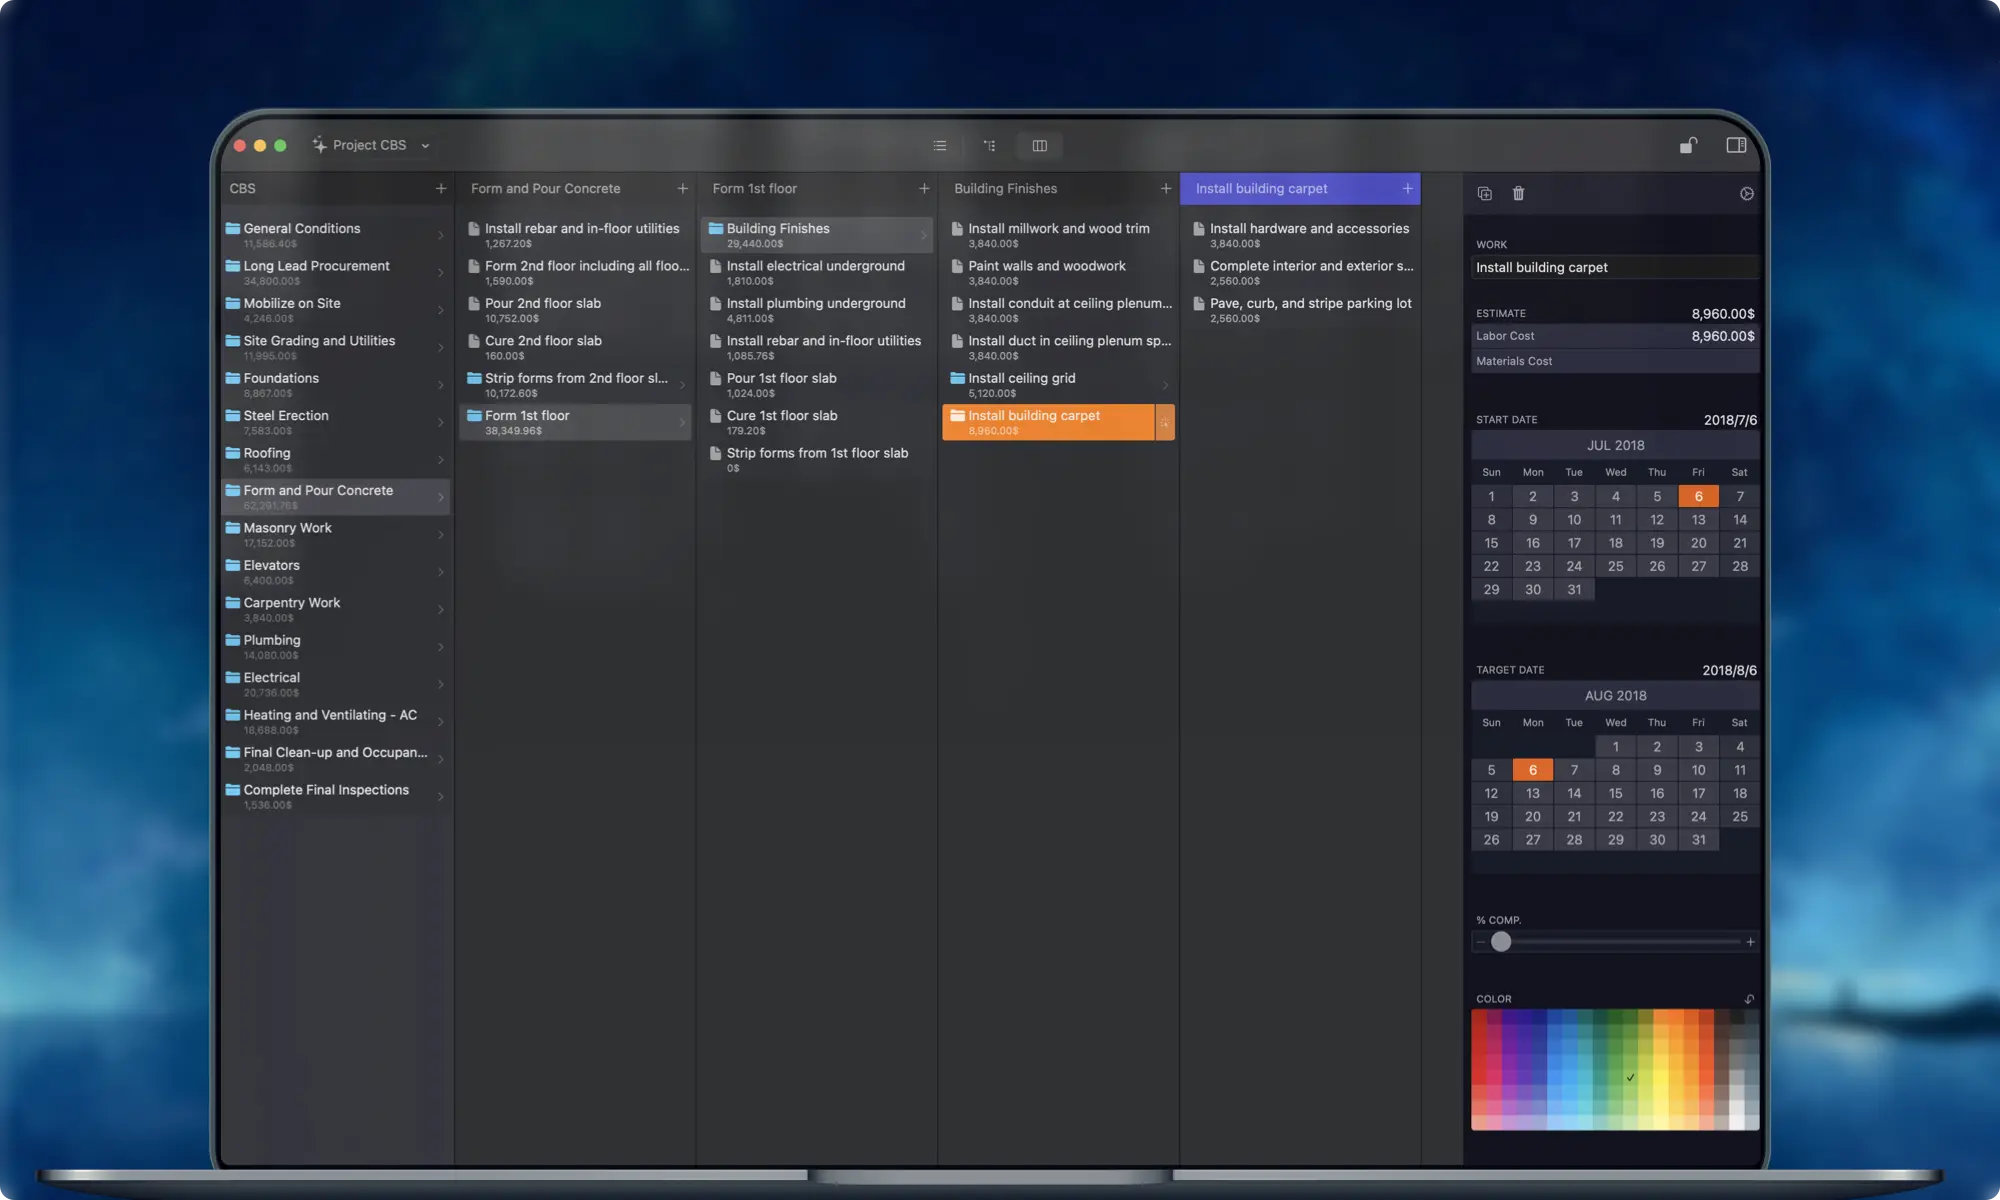This screenshot has width=2000, height=1200.
Task: Add item to Building Finishes column
Action: click(x=1165, y=189)
